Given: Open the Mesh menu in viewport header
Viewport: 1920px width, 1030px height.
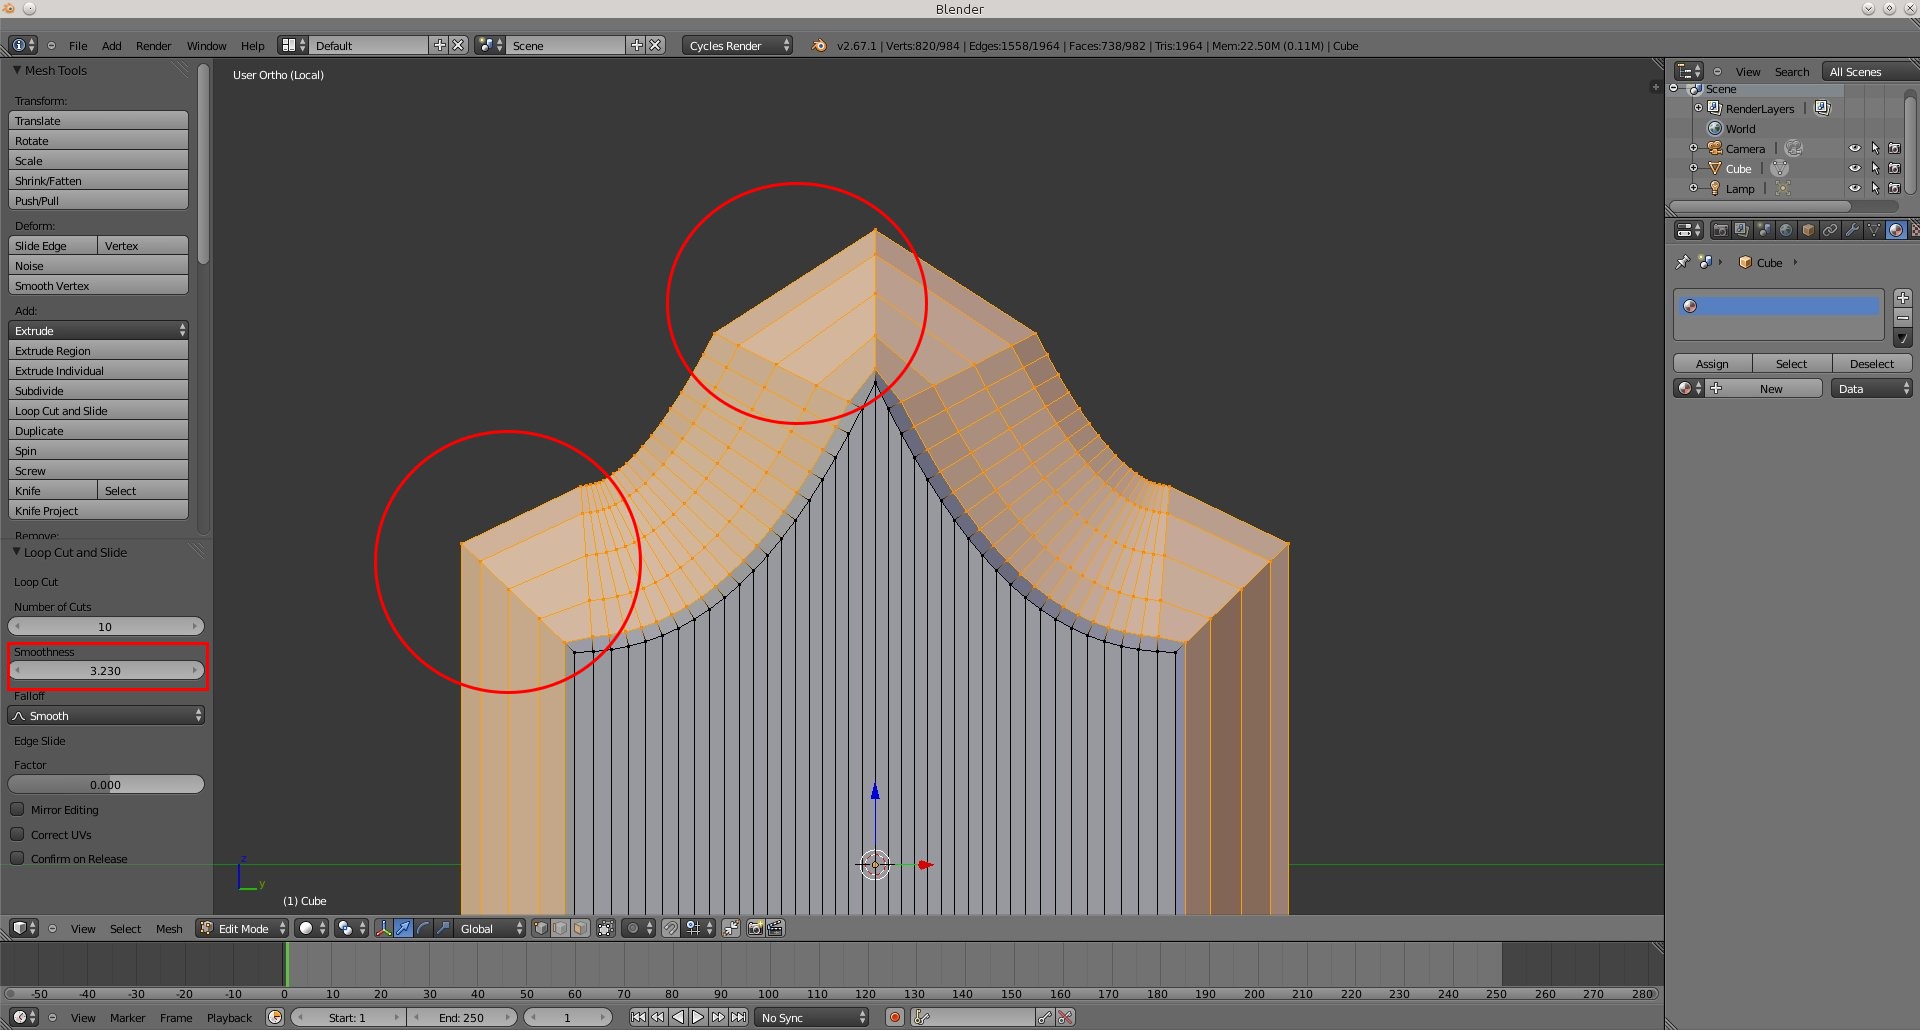Looking at the screenshot, I should click(169, 928).
